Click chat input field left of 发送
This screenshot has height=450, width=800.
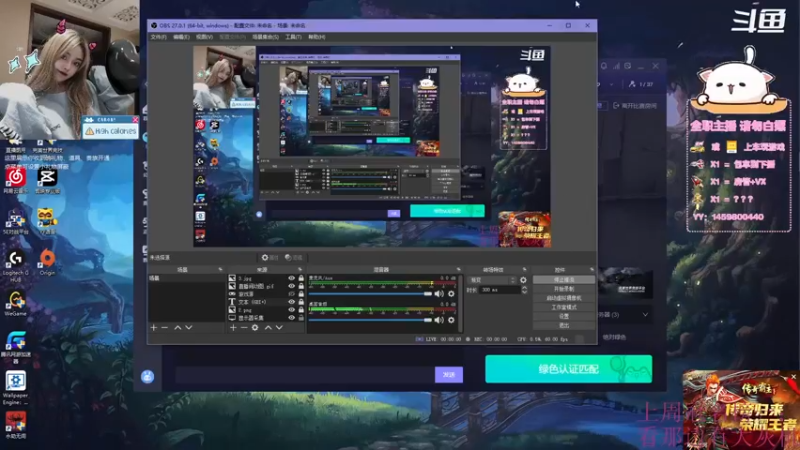(x=305, y=375)
